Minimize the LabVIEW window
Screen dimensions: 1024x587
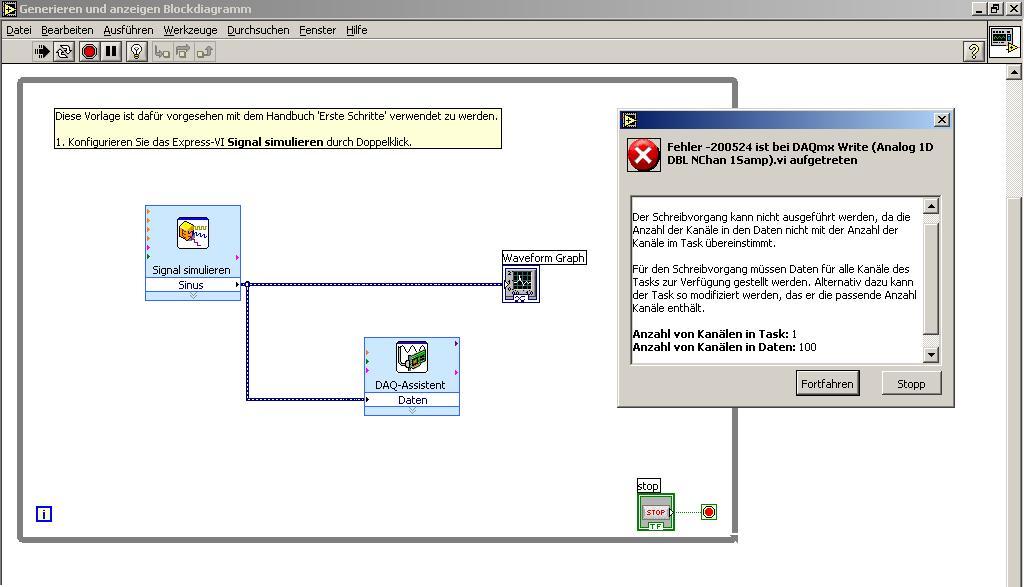tap(978, 9)
